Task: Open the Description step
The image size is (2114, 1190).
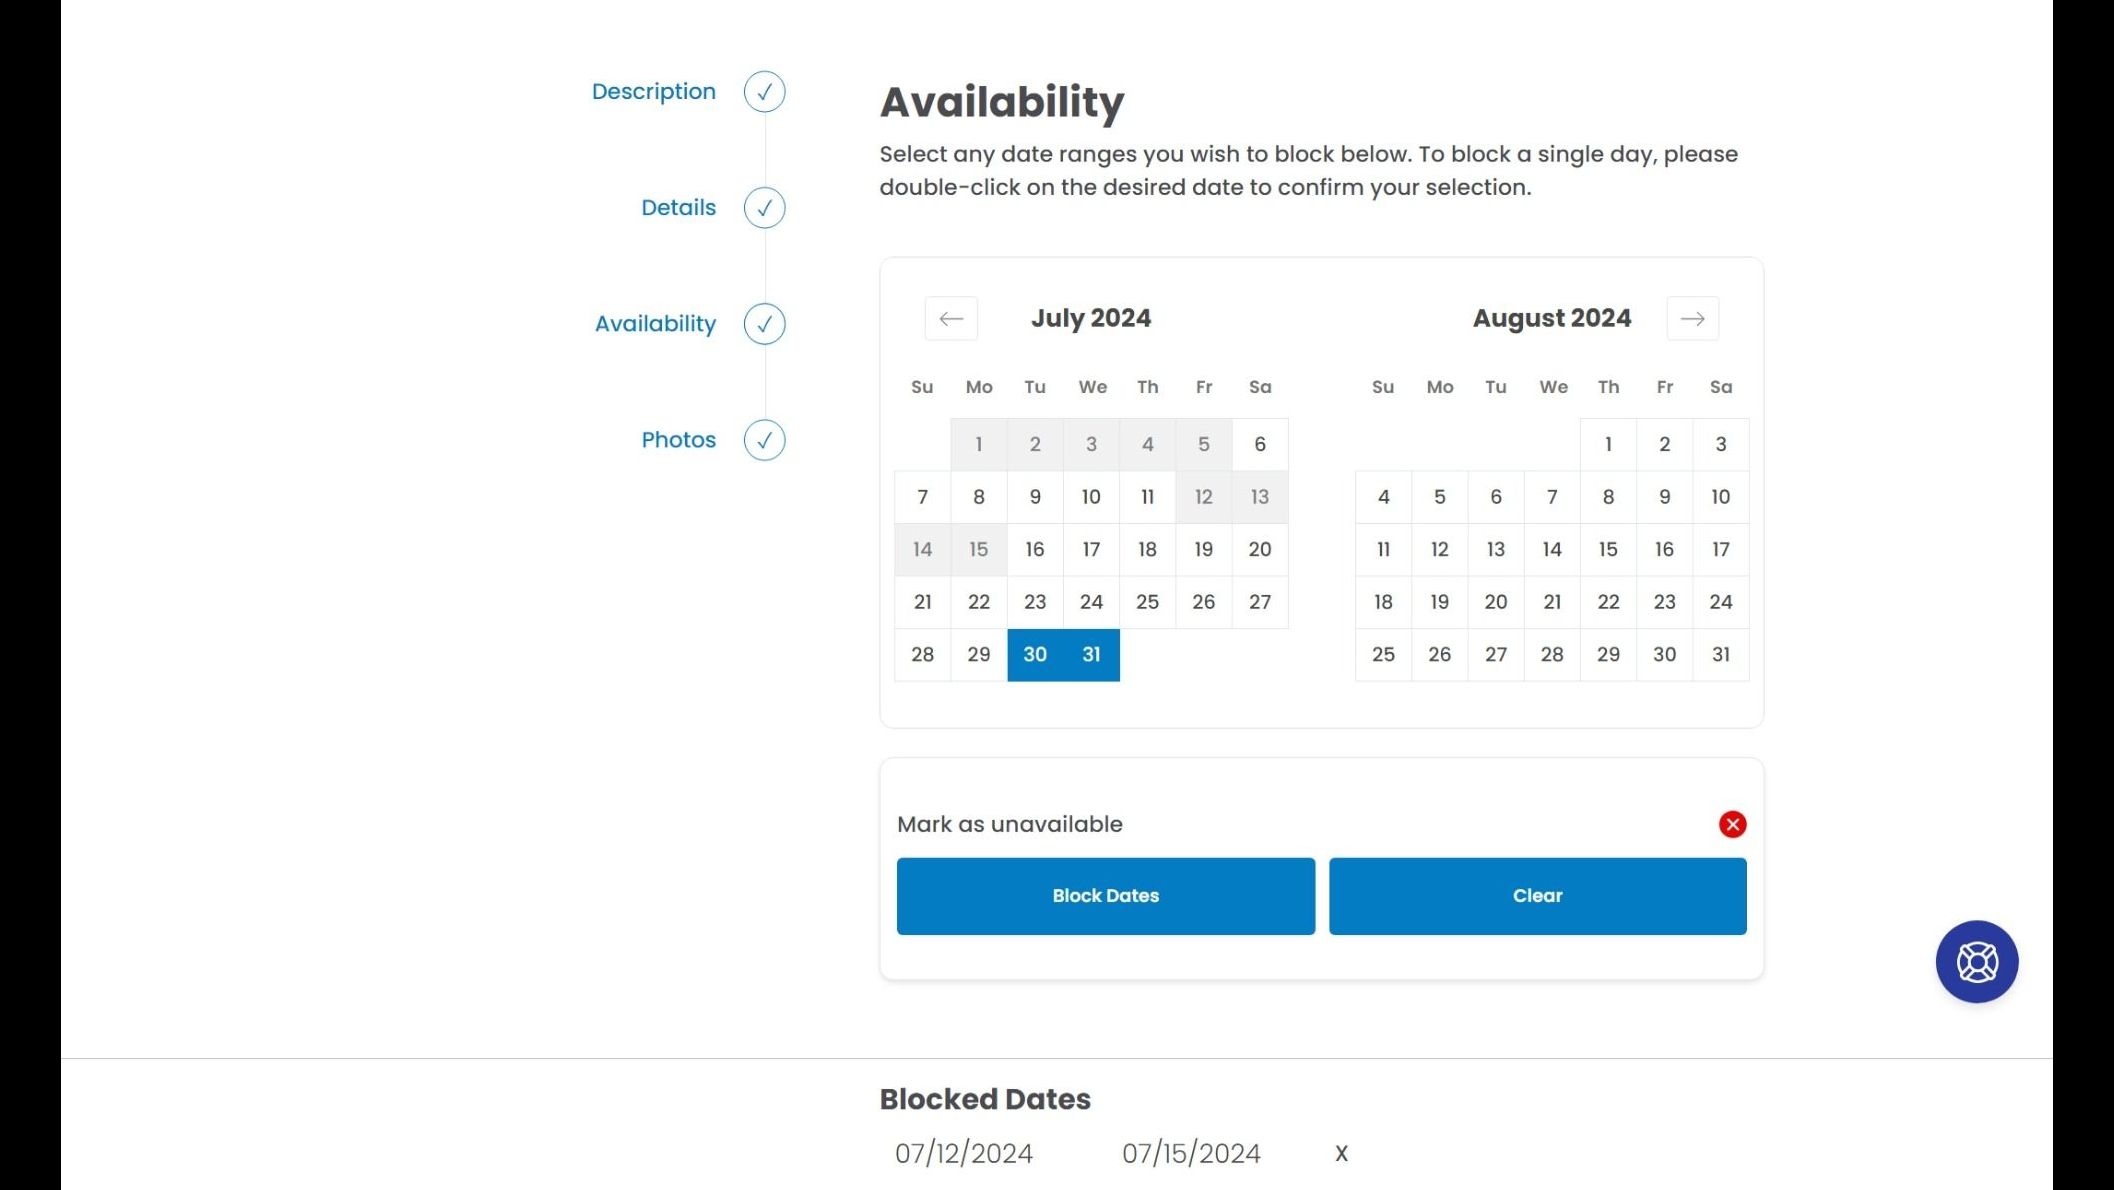Action: (654, 91)
